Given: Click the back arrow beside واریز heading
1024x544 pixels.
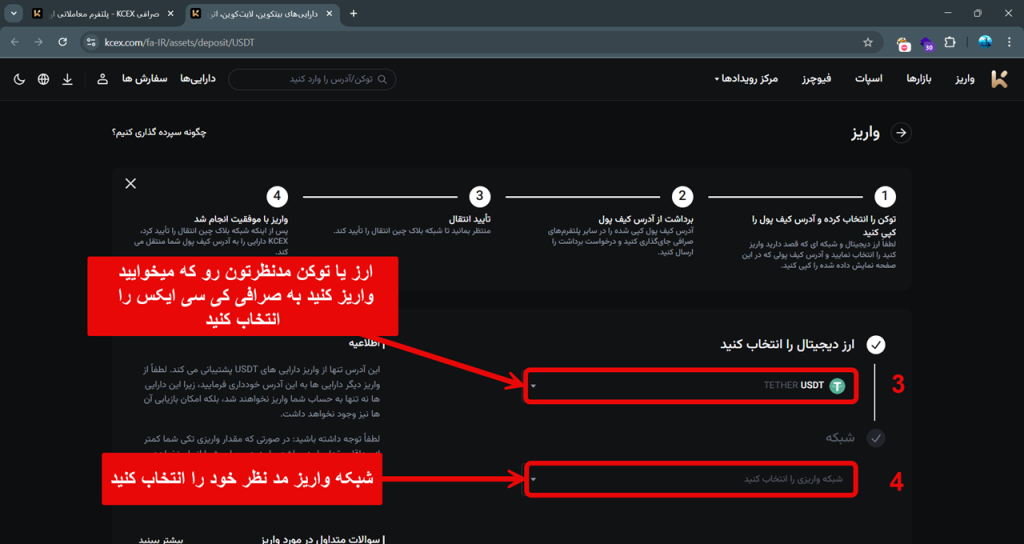Looking at the screenshot, I should click(x=901, y=133).
